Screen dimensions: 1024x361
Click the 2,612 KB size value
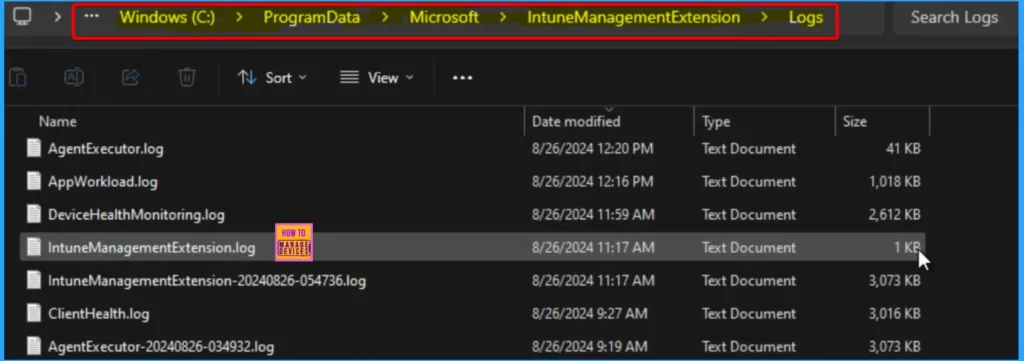pos(894,215)
